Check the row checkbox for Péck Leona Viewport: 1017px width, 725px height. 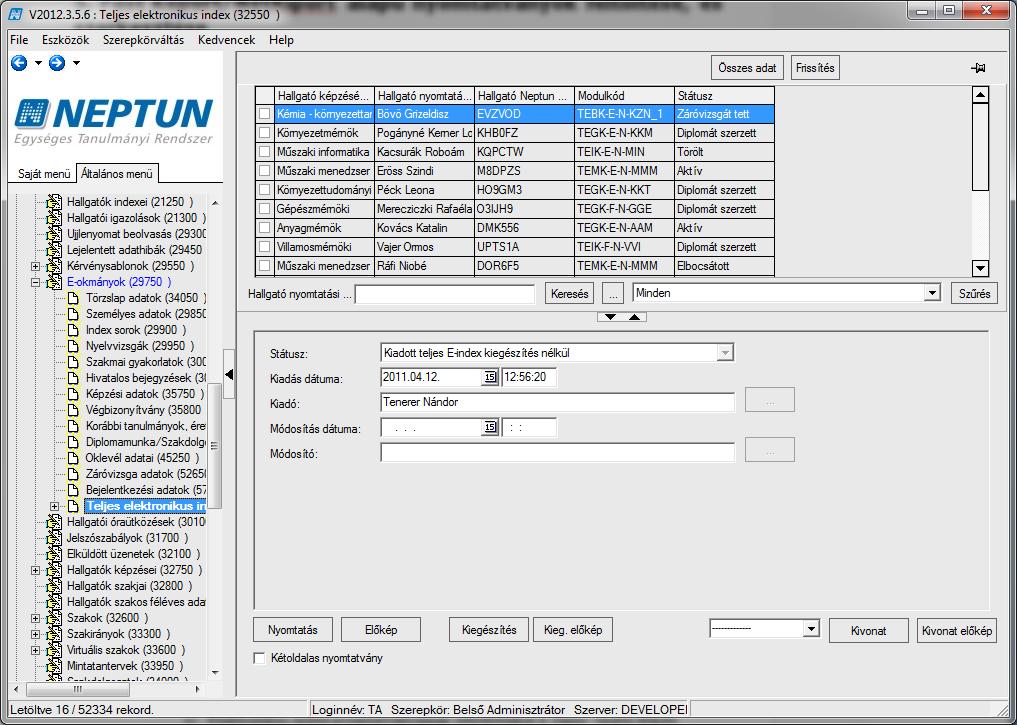pyautogui.click(x=265, y=190)
